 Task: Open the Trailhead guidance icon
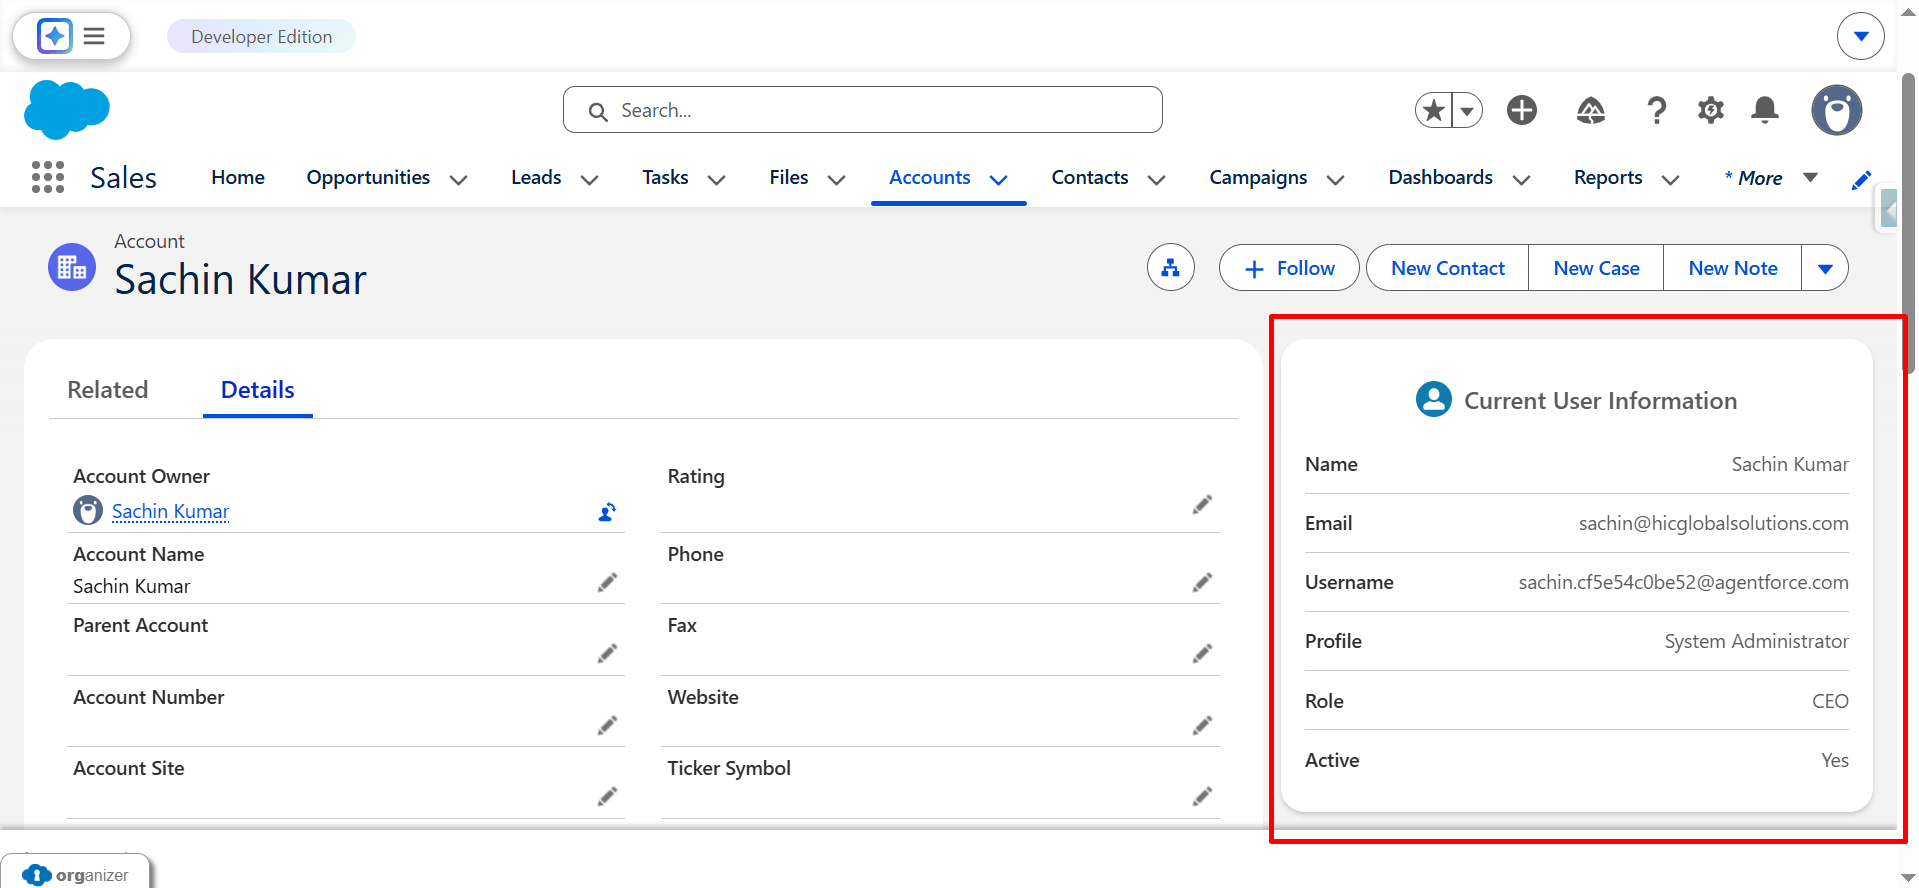[1590, 110]
